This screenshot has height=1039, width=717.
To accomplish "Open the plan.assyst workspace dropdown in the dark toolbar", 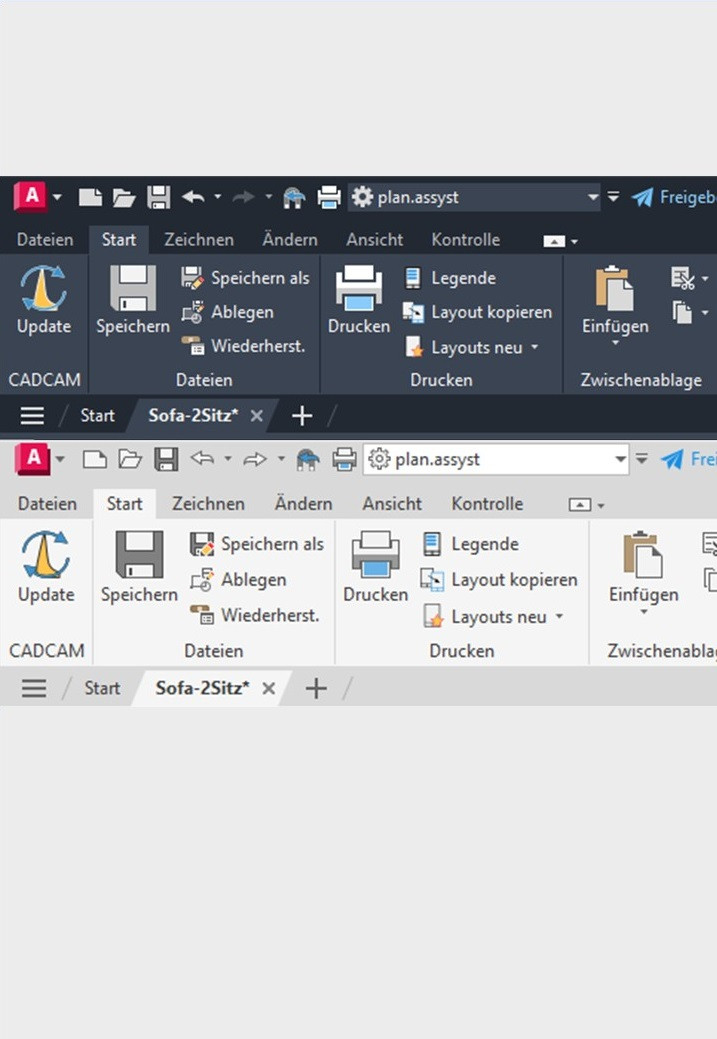I will (x=593, y=197).
